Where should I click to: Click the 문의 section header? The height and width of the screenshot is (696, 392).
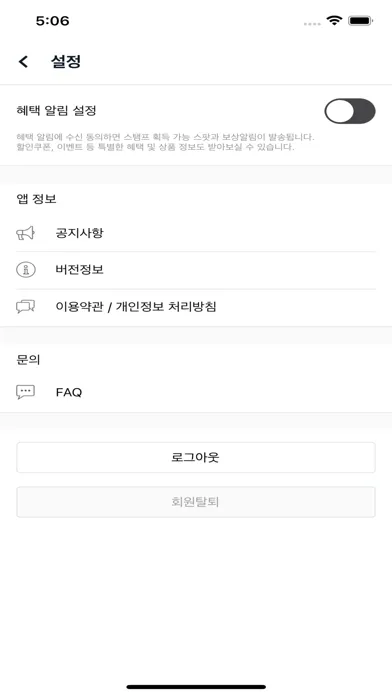[x=28, y=360]
